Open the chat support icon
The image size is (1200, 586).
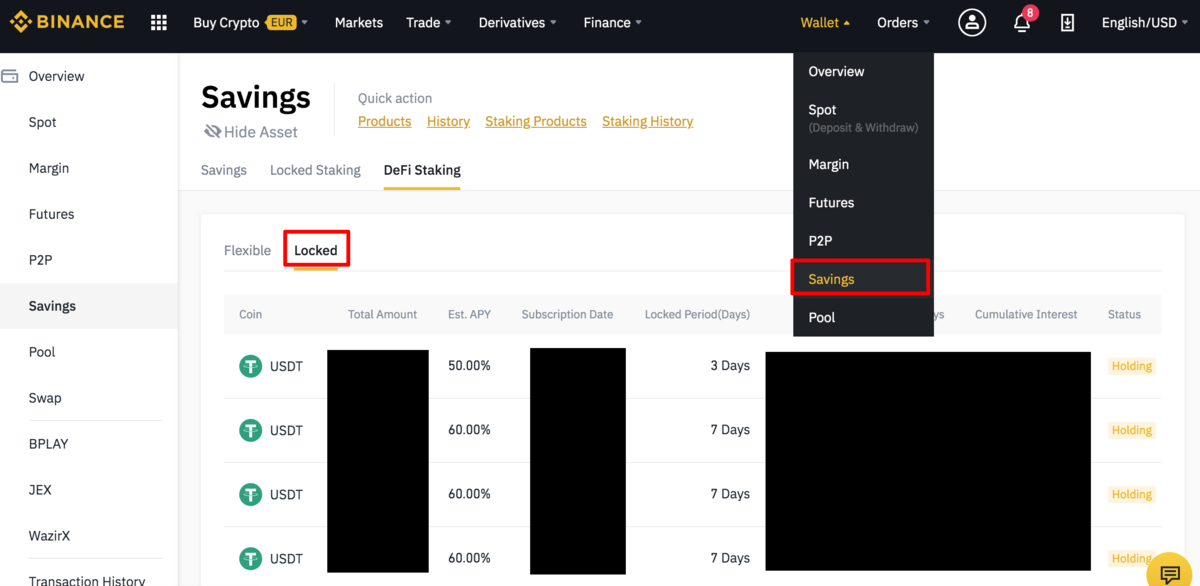[1169, 575]
